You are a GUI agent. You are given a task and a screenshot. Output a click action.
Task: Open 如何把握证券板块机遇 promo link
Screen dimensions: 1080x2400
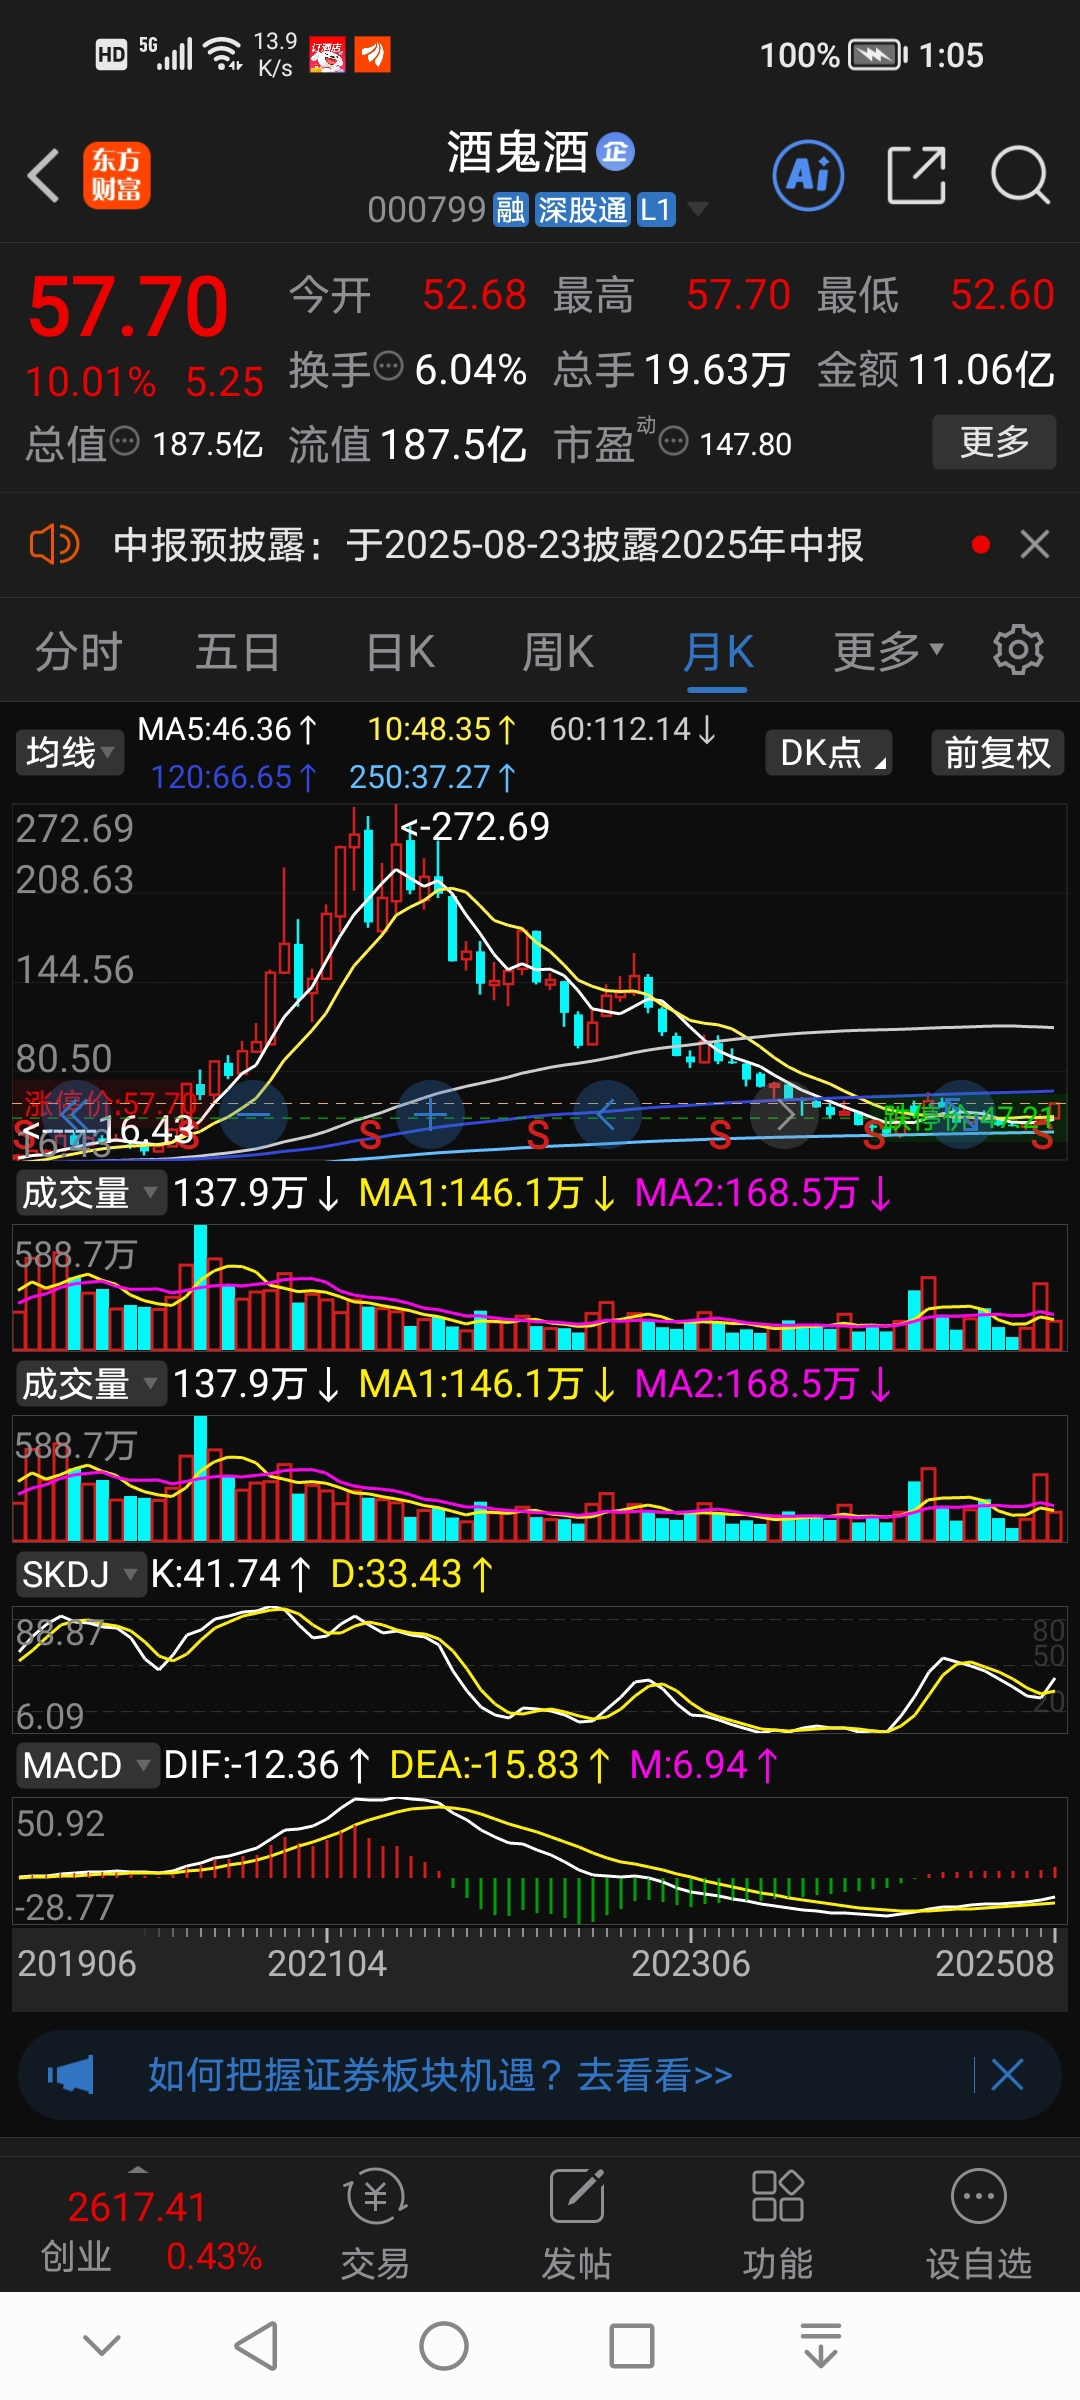tap(440, 2075)
